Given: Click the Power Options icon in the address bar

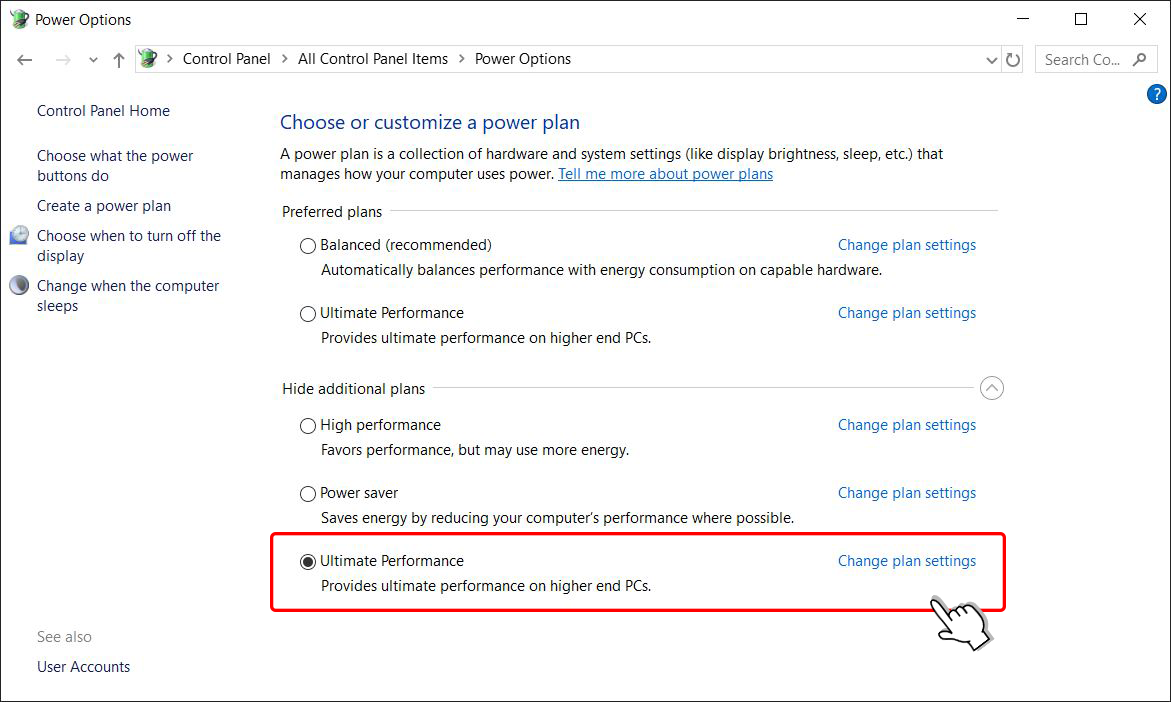Looking at the screenshot, I should (149, 58).
